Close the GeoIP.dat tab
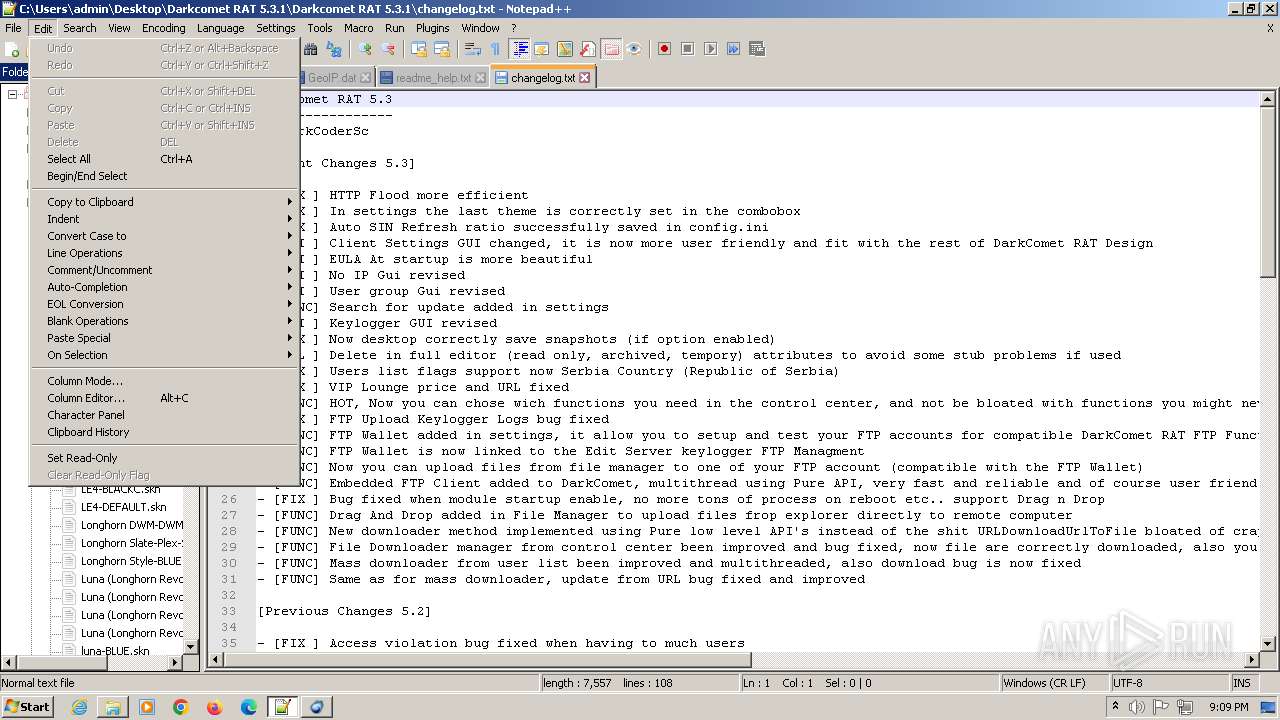1280x720 pixels. (x=365, y=77)
